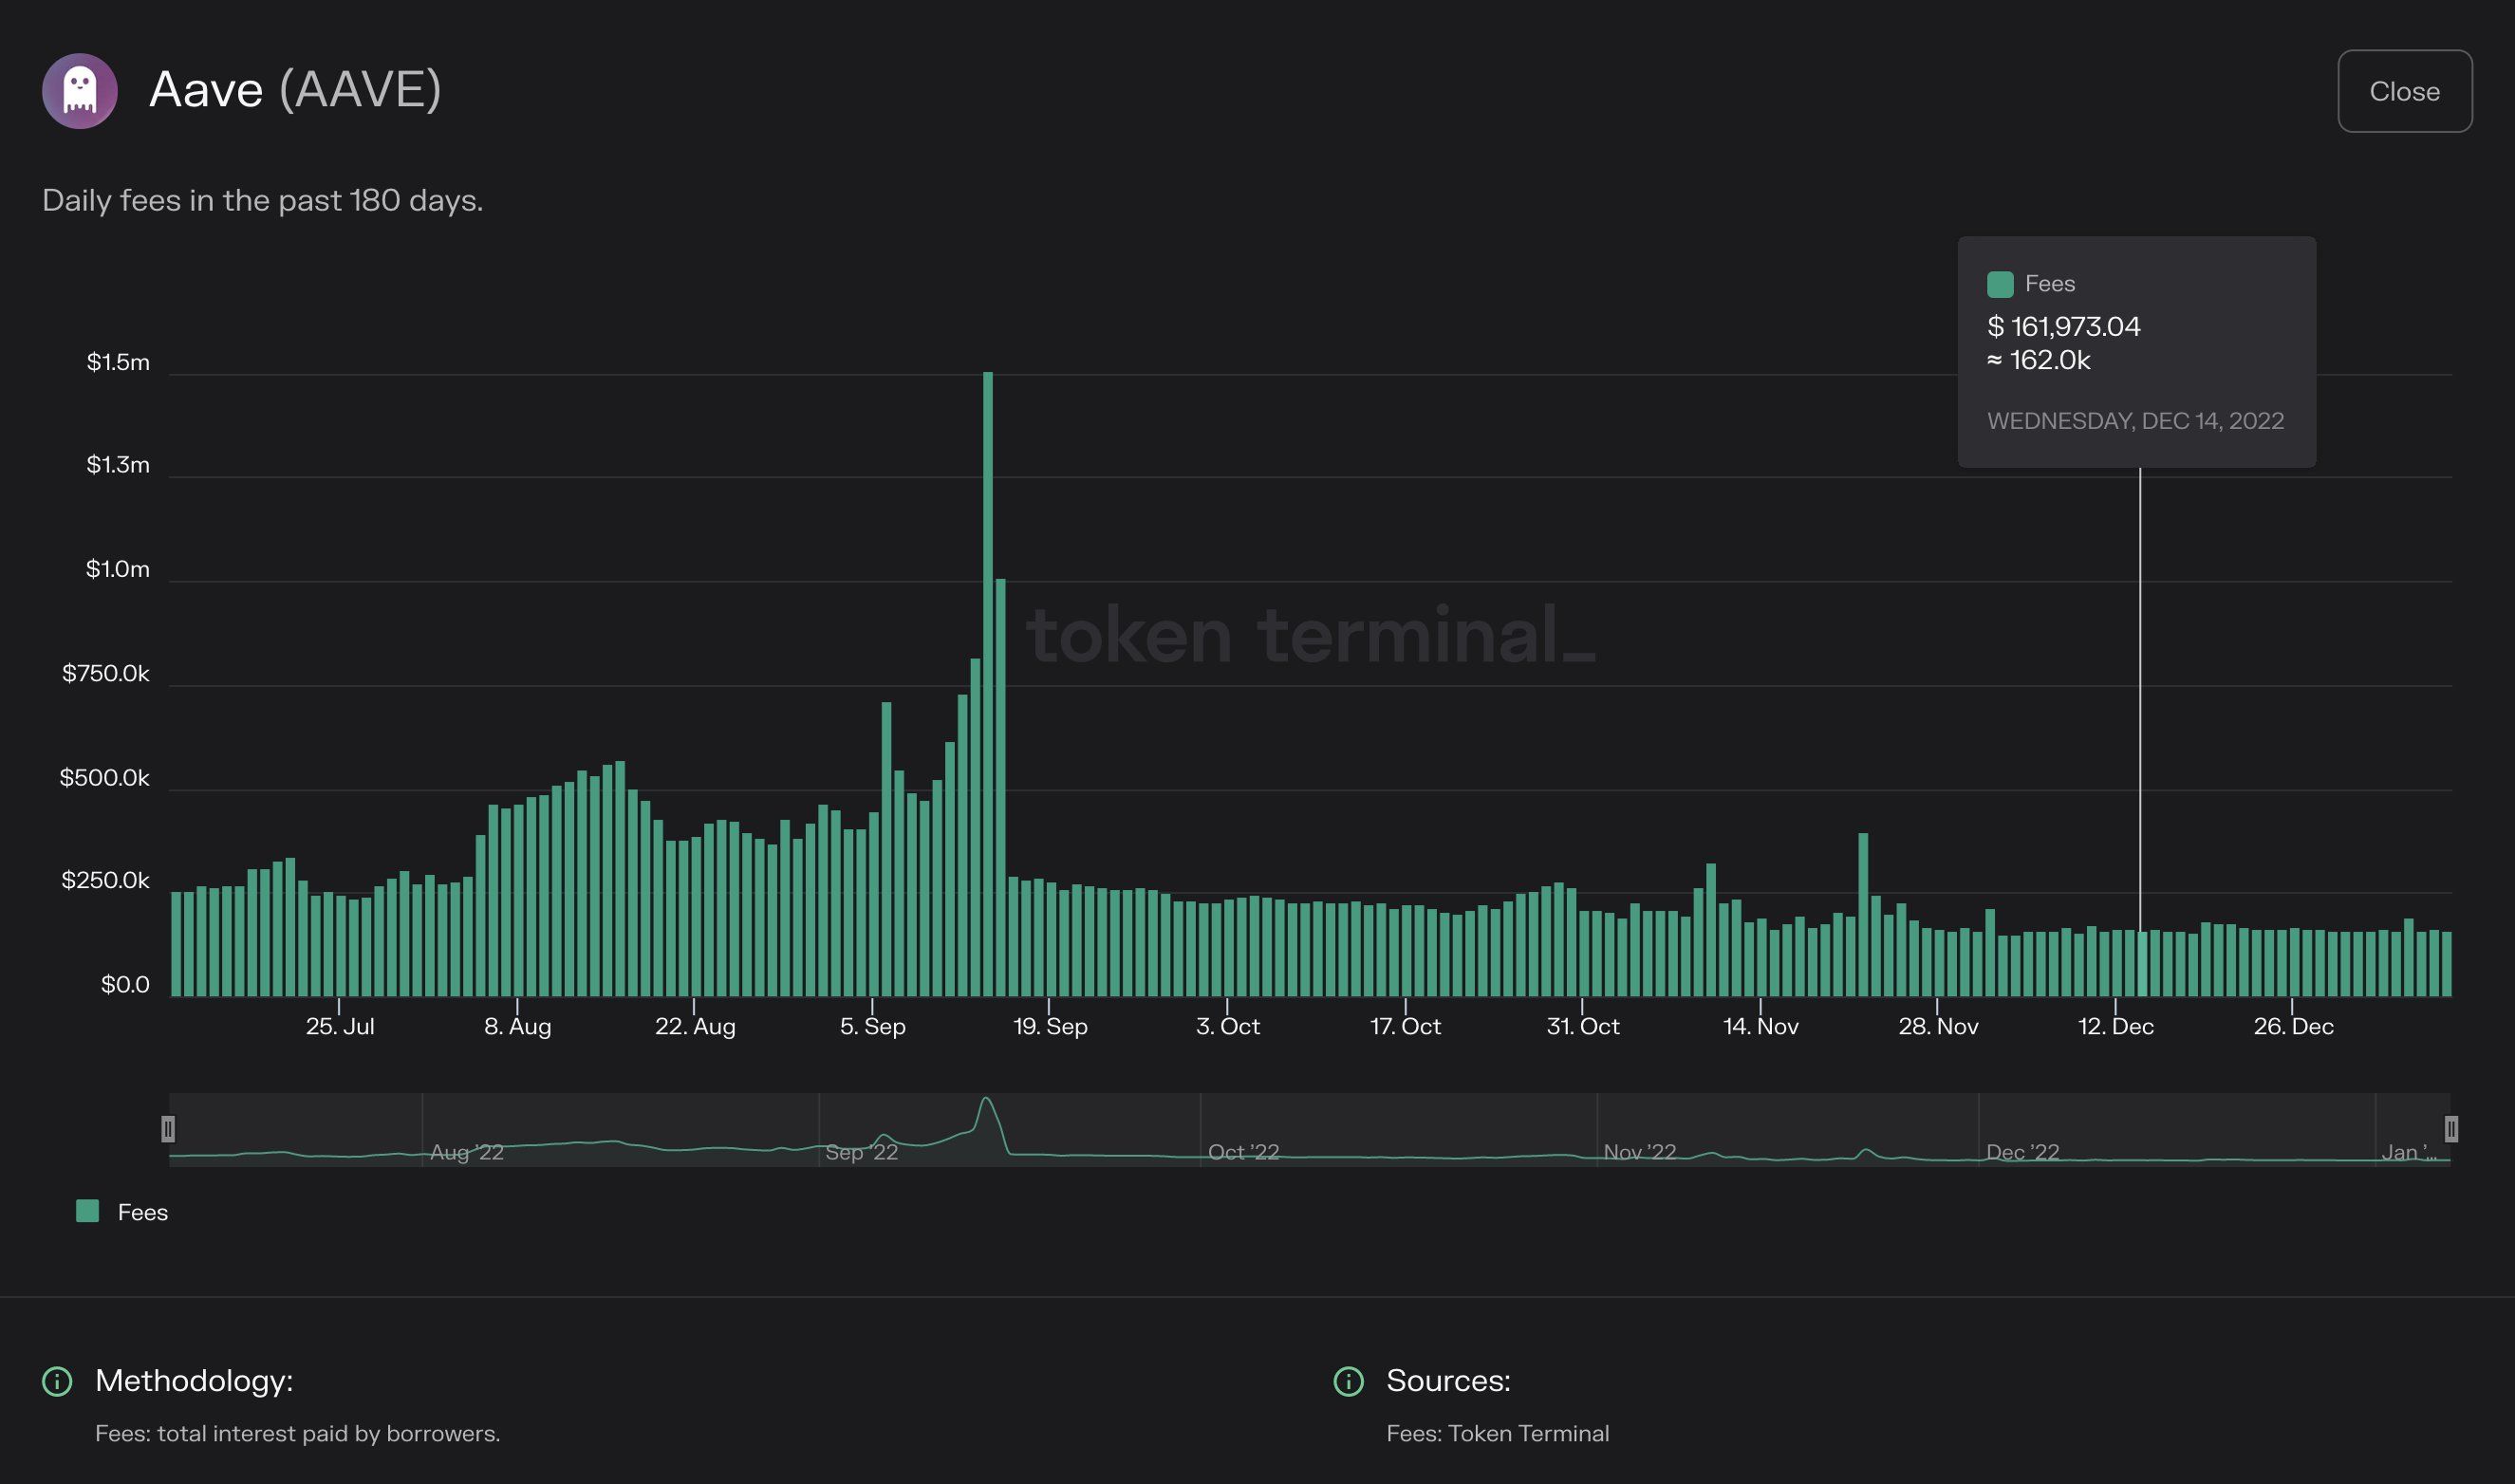This screenshot has height=1484, width=2515.
Task: Click the green Fees legend swatch
Action: [x=88, y=1211]
